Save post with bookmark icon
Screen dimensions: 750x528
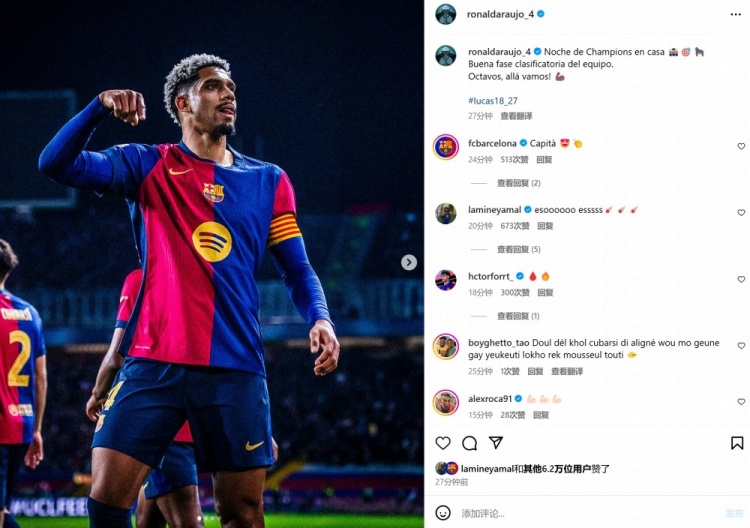pos(737,443)
